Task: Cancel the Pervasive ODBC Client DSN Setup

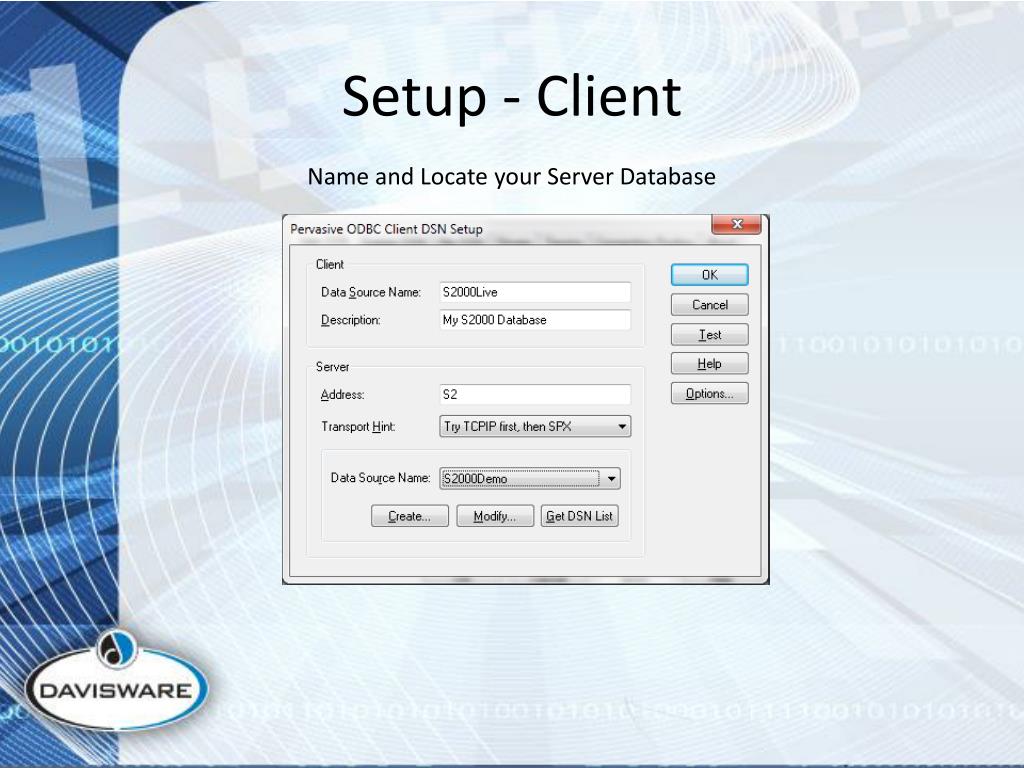Action: pyautogui.click(x=709, y=305)
